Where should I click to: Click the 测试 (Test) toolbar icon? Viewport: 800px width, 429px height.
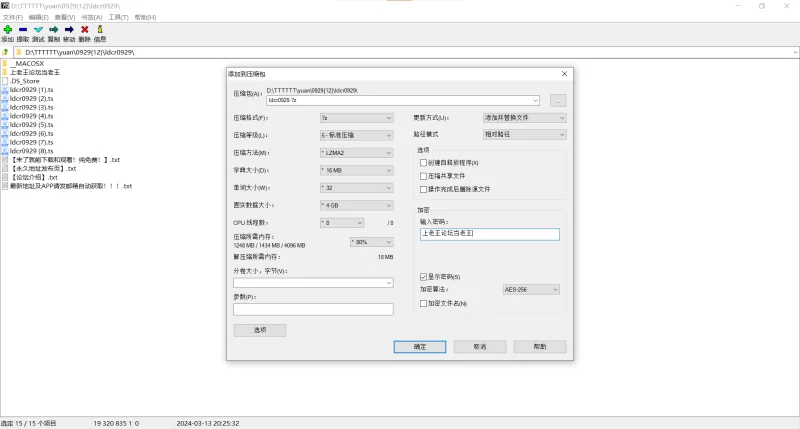click(38, 30)
